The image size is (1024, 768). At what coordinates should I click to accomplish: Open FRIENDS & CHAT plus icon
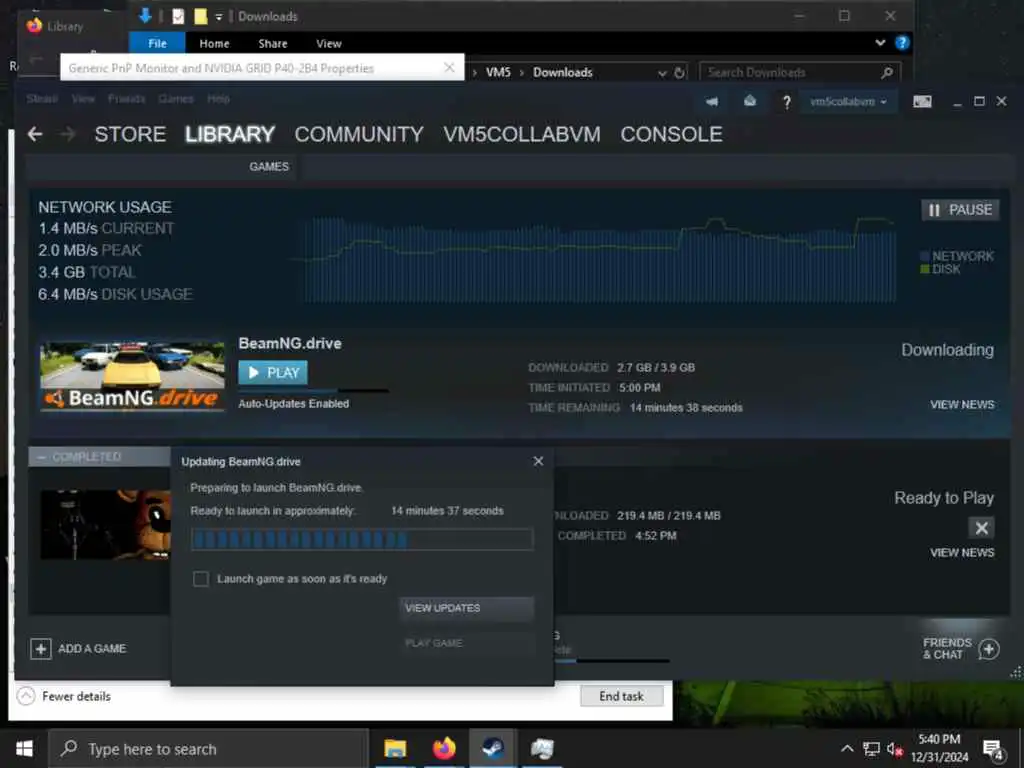pos(989,649)
